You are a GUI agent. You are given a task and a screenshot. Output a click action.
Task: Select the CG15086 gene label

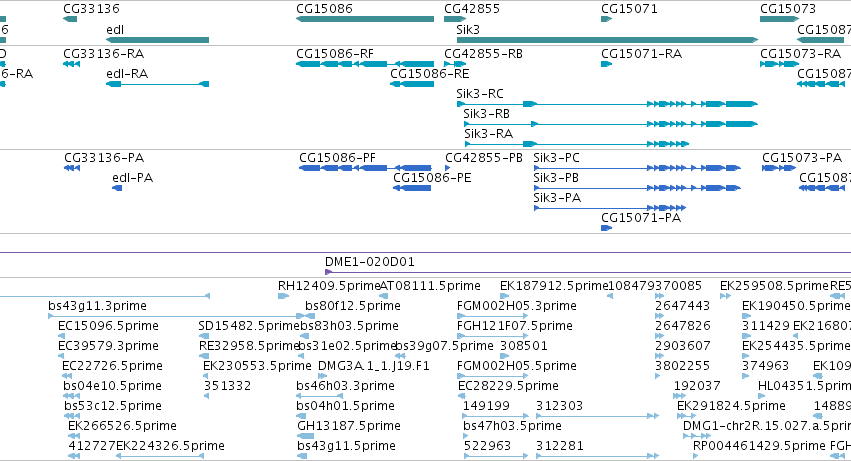(324, 9)
